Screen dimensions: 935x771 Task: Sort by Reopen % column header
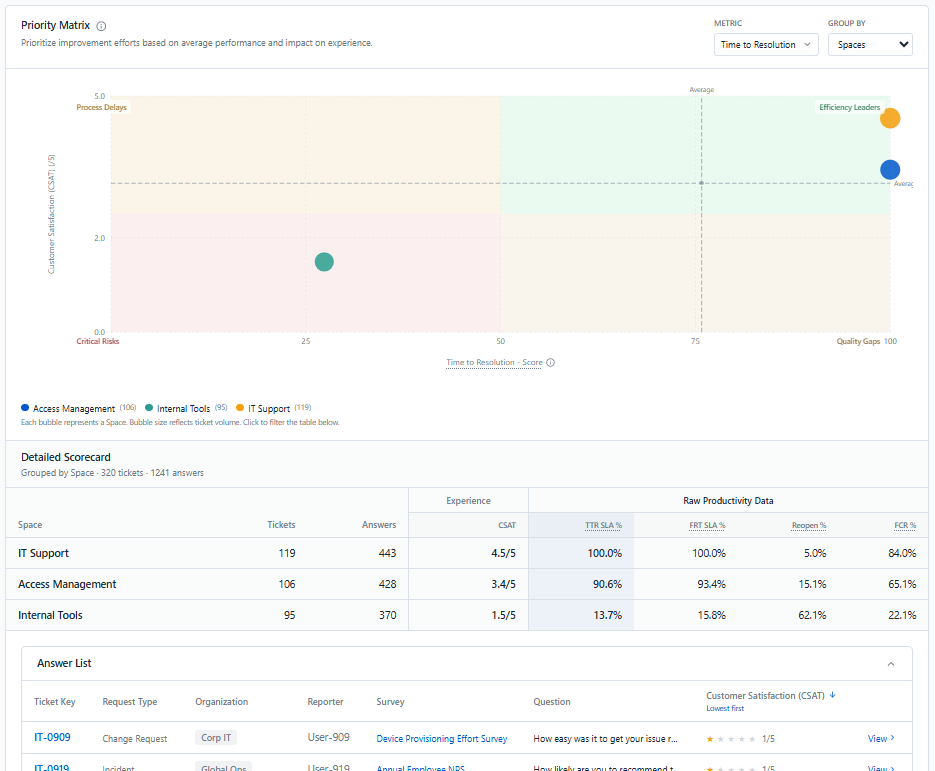809,525
